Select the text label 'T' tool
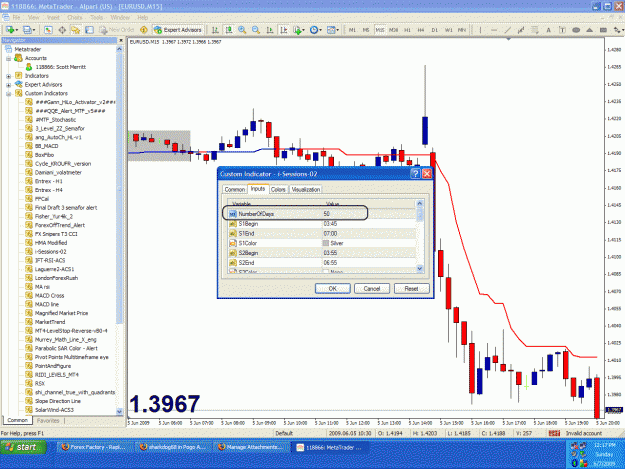 click(x=562, y=30)
